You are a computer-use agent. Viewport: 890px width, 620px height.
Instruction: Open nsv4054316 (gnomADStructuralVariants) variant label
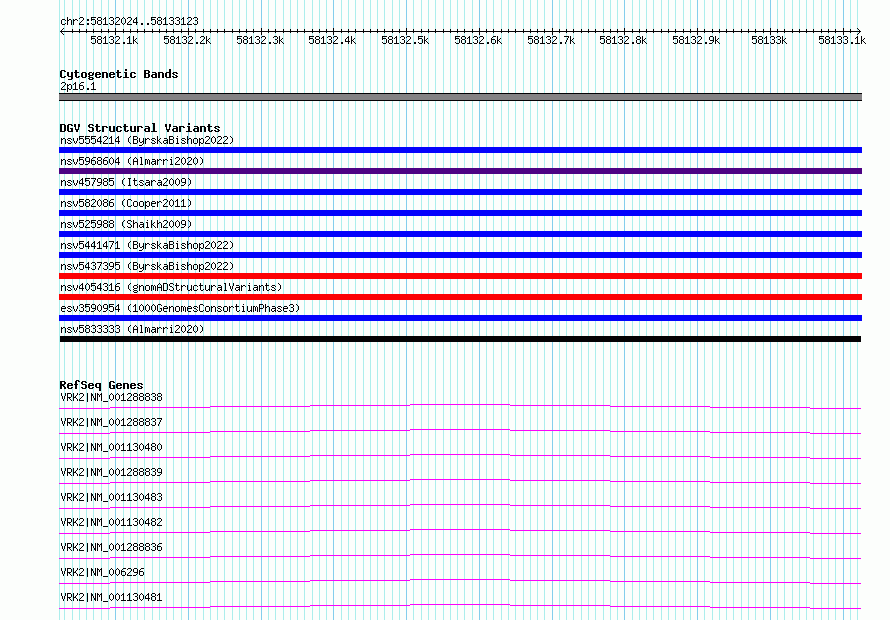(x=171, y=287)
